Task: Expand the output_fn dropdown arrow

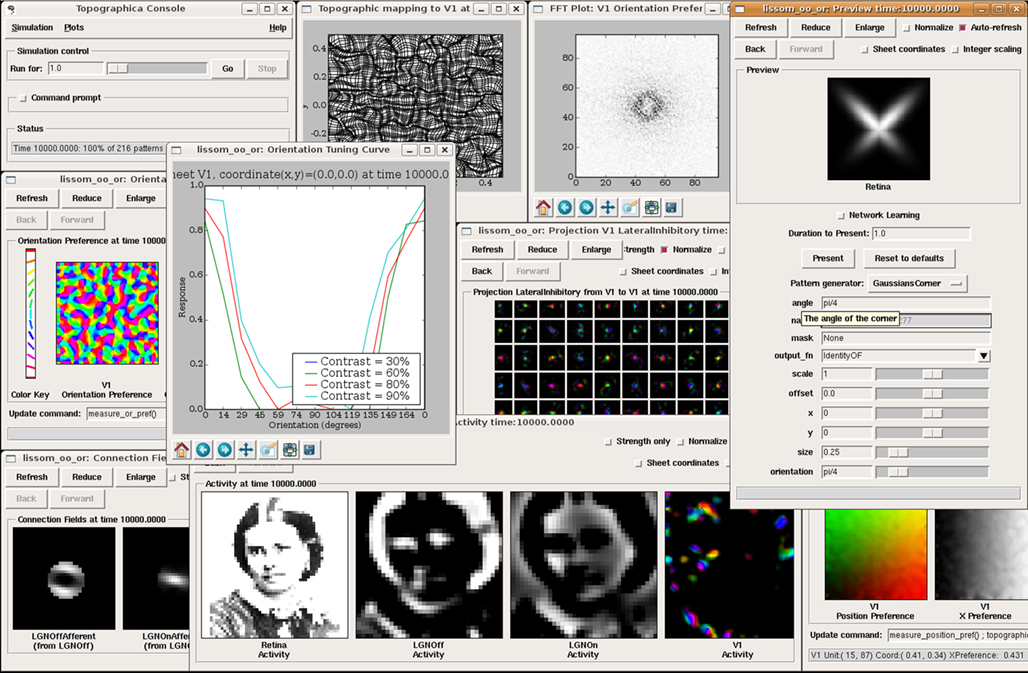Action: coord(983,356)
